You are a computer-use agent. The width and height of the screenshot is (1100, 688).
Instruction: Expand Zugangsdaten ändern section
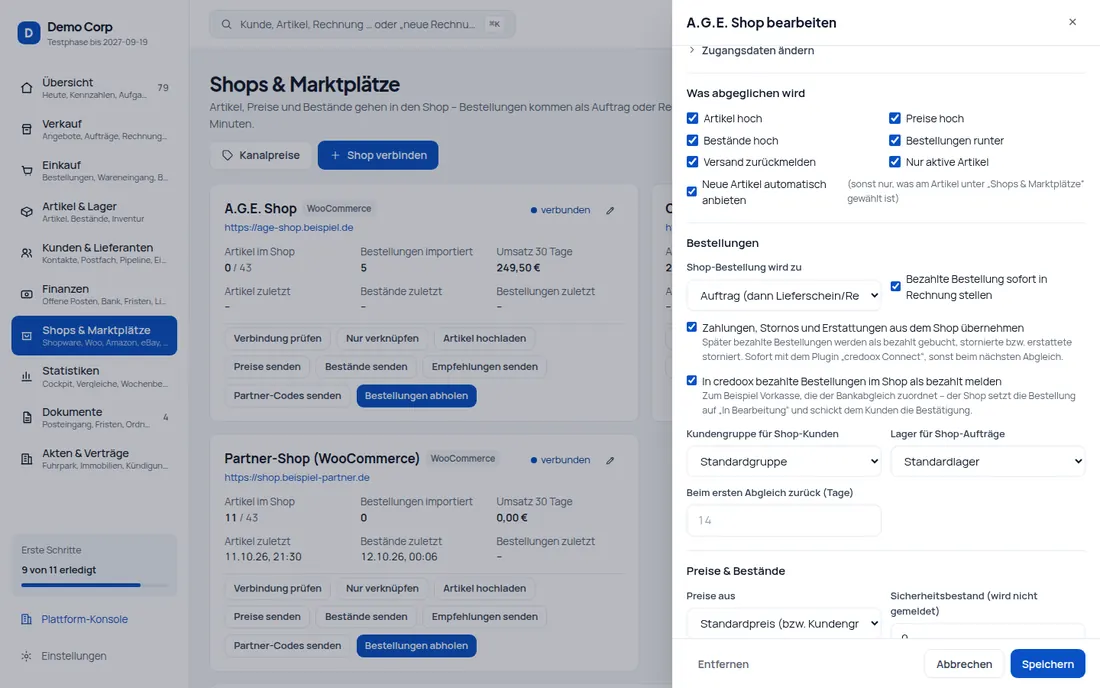(x=751, y=50)
